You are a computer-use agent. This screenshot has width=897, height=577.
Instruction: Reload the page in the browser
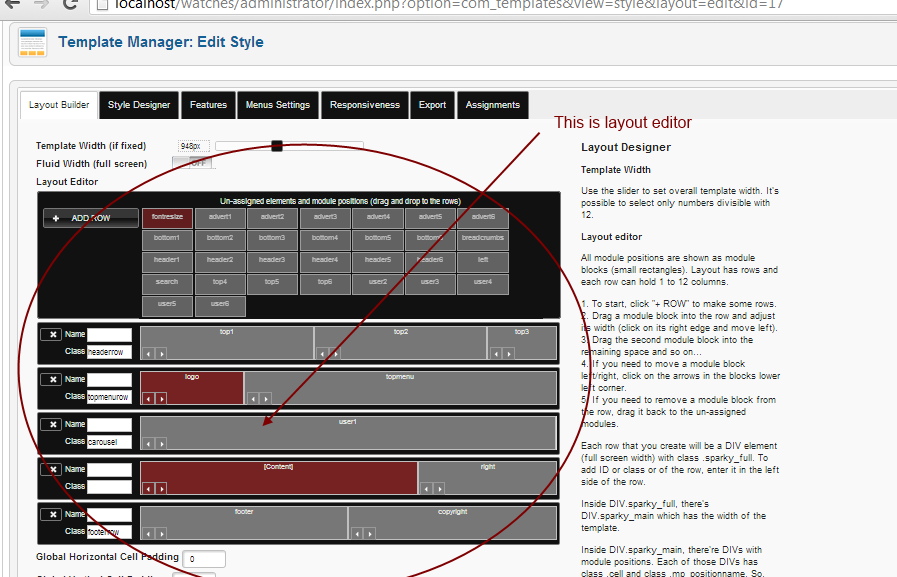tap(70, 5)
